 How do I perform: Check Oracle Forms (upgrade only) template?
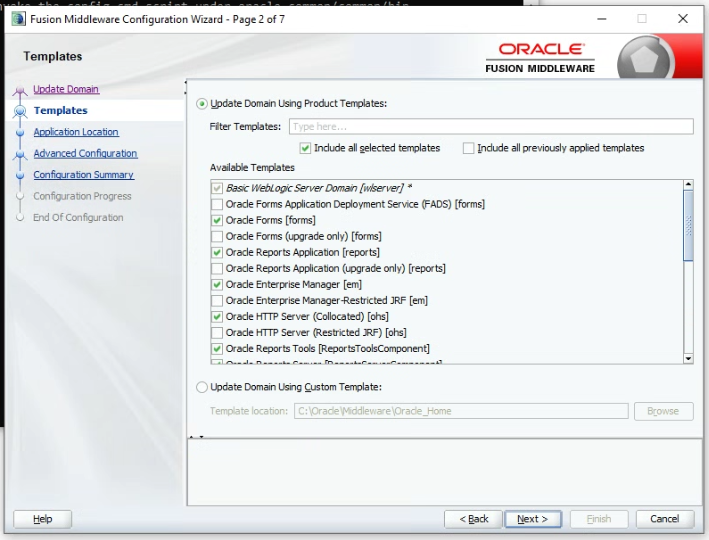pos(217,237)
